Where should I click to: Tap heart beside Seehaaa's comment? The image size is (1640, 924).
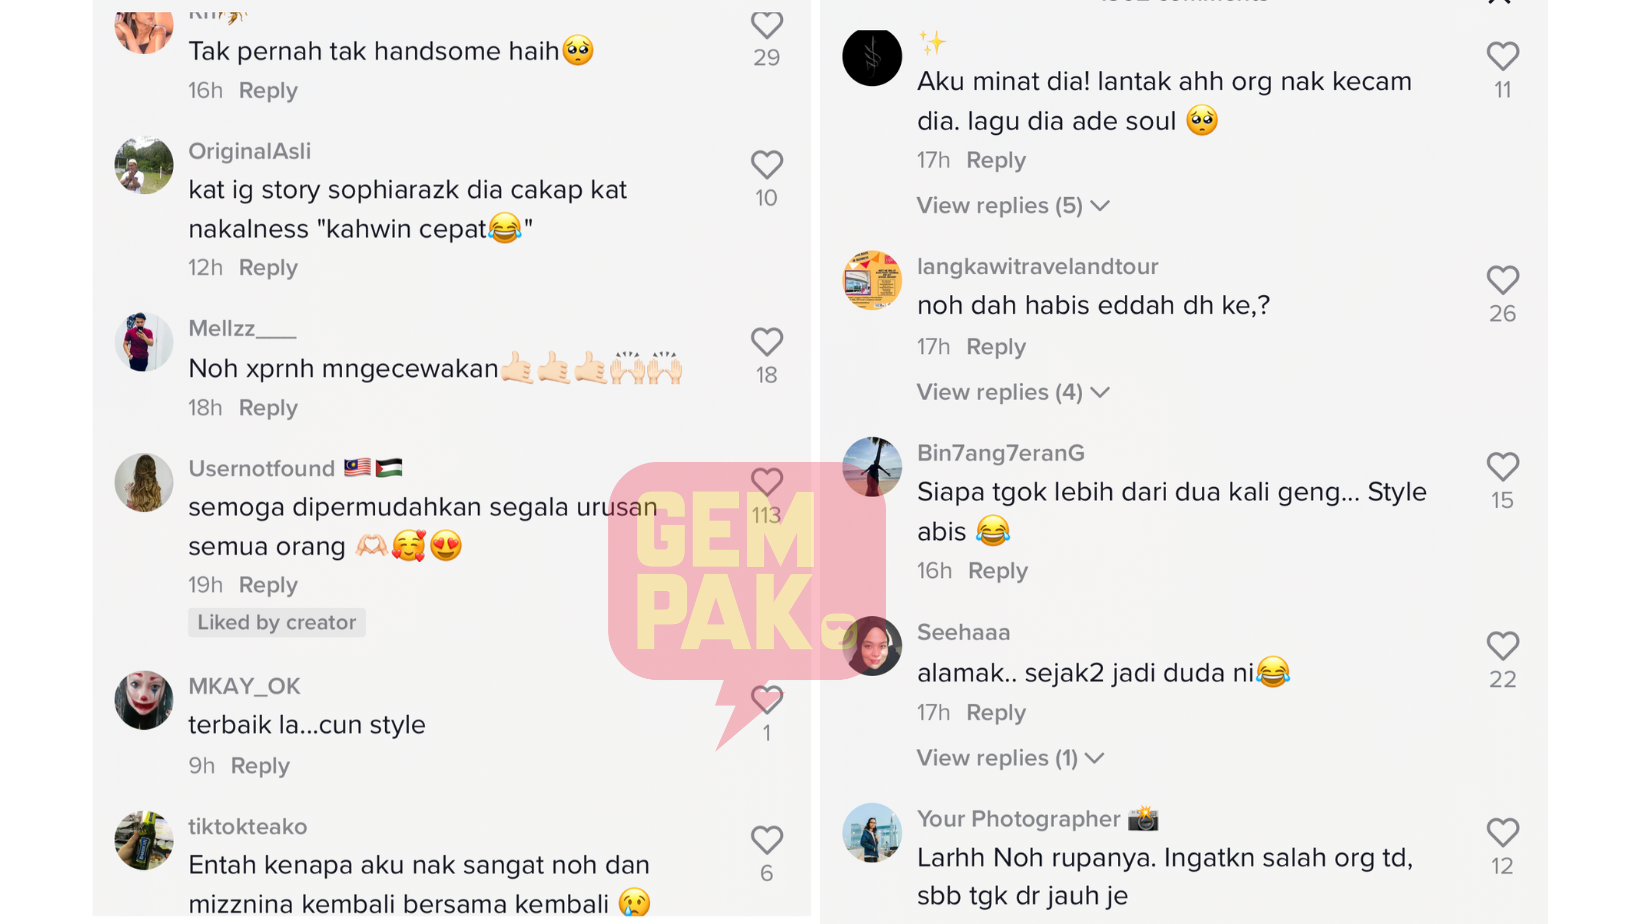click(1502, 646)
